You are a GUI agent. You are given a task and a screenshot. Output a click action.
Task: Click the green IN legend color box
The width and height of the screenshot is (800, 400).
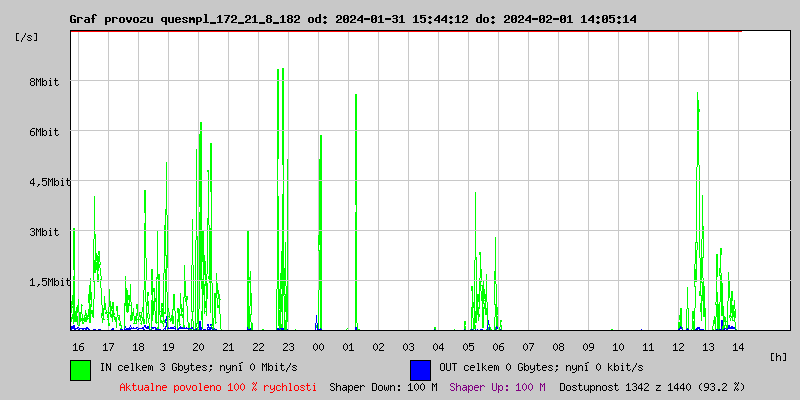80,369
